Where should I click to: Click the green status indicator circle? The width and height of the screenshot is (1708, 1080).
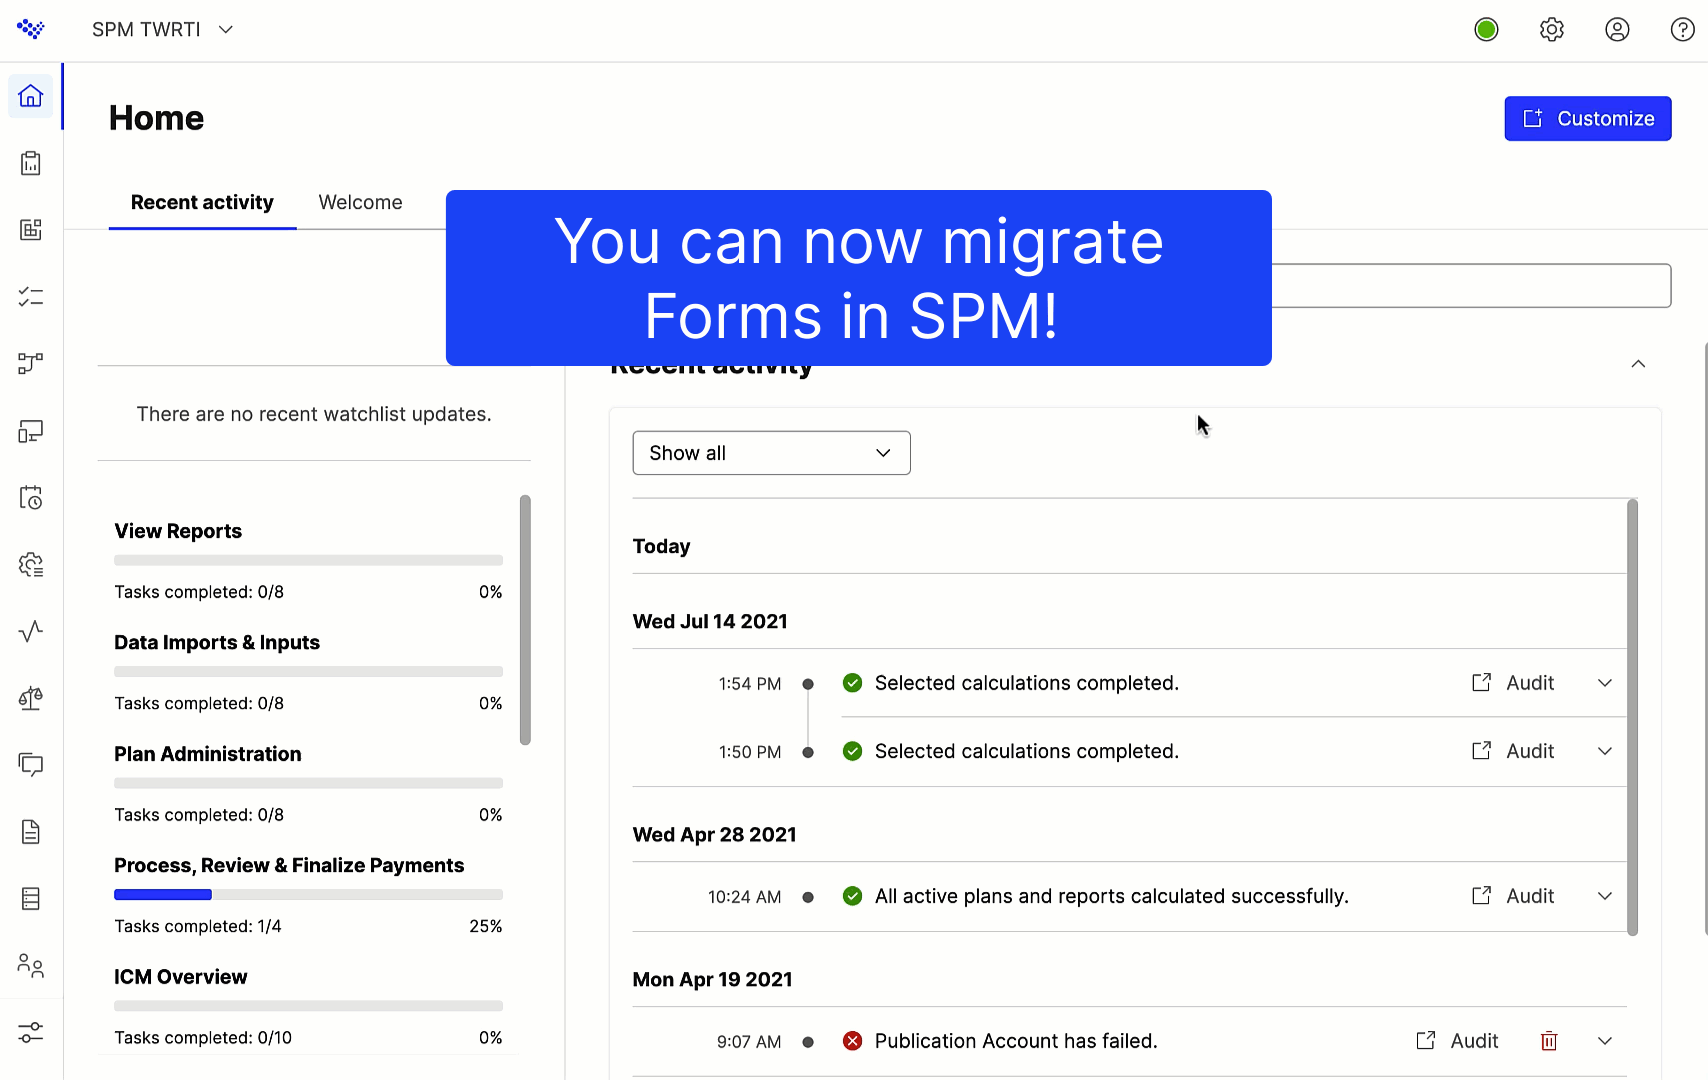[1487, 29]
